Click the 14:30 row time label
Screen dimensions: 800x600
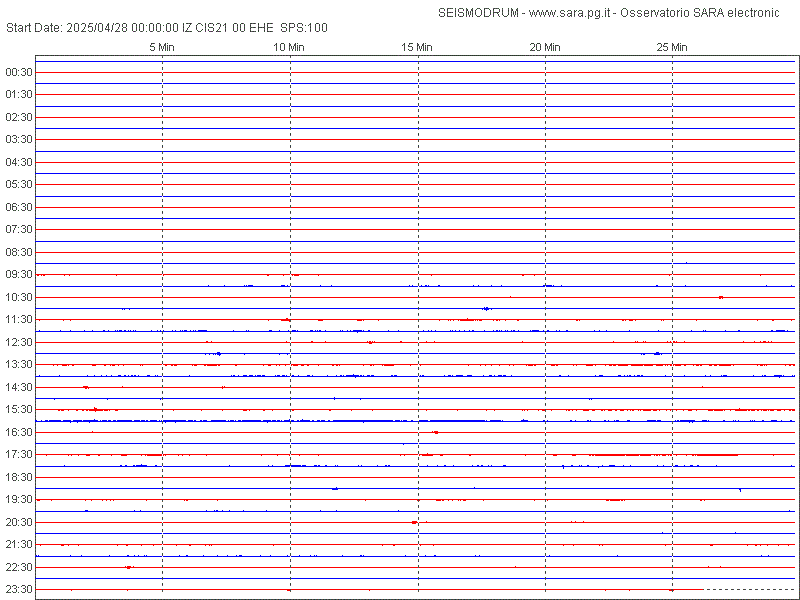[x=19, y=387]
